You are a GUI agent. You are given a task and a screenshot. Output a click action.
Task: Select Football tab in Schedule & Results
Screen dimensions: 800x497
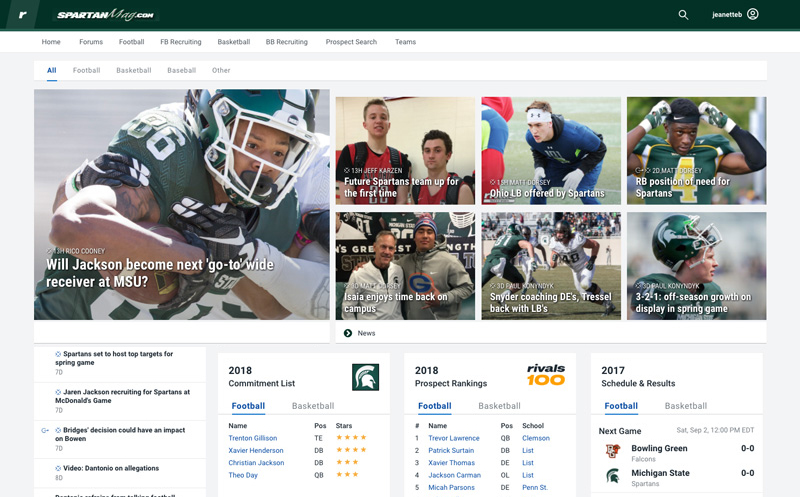[x=621, y=406]
